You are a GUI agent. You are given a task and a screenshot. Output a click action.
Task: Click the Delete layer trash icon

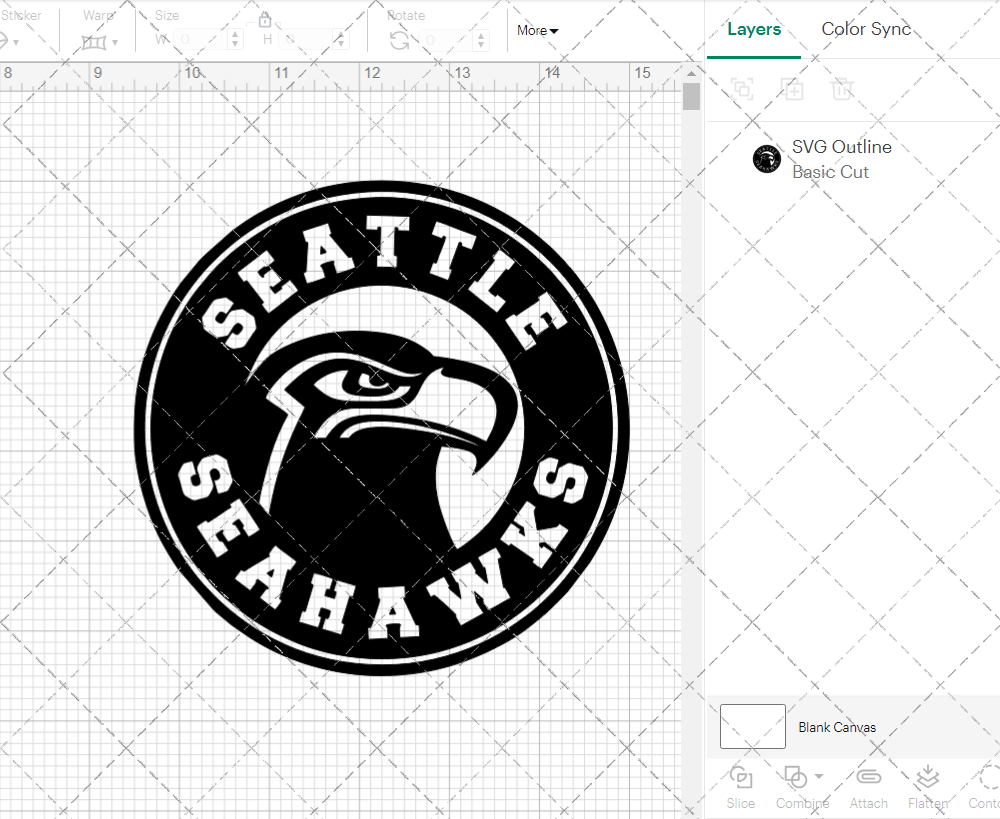coord(842,89)
